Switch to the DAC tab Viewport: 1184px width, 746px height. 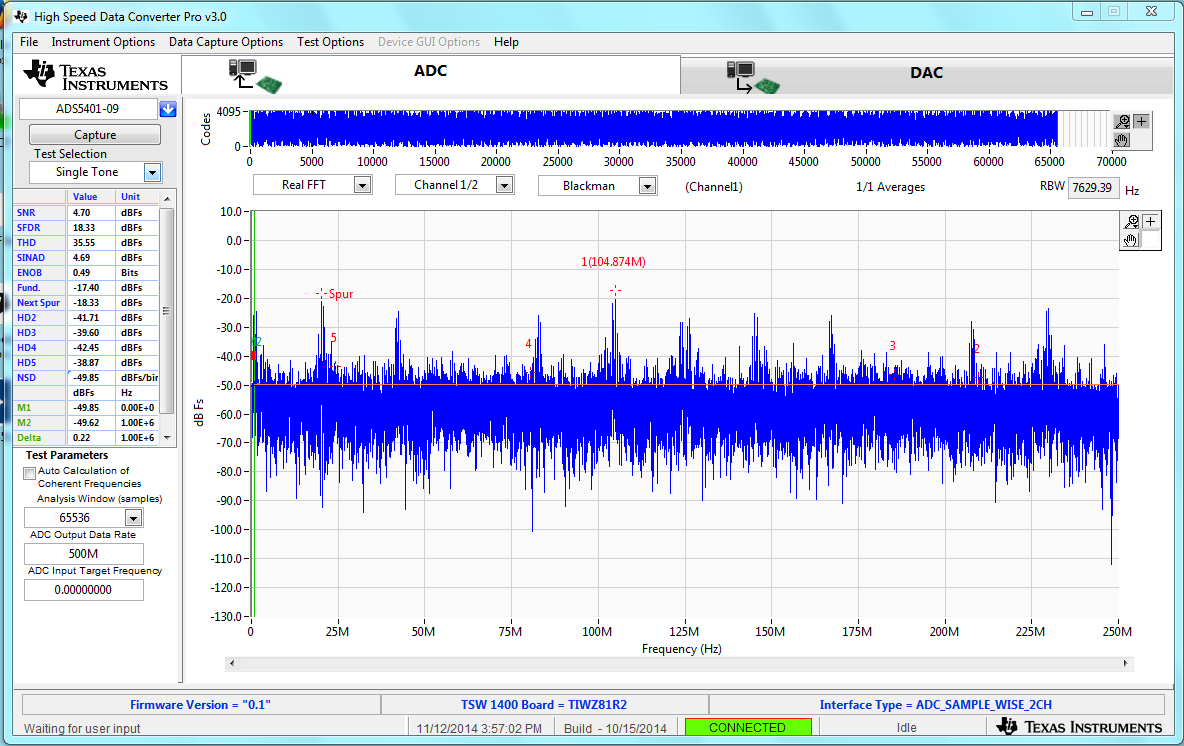pos(927,76)
